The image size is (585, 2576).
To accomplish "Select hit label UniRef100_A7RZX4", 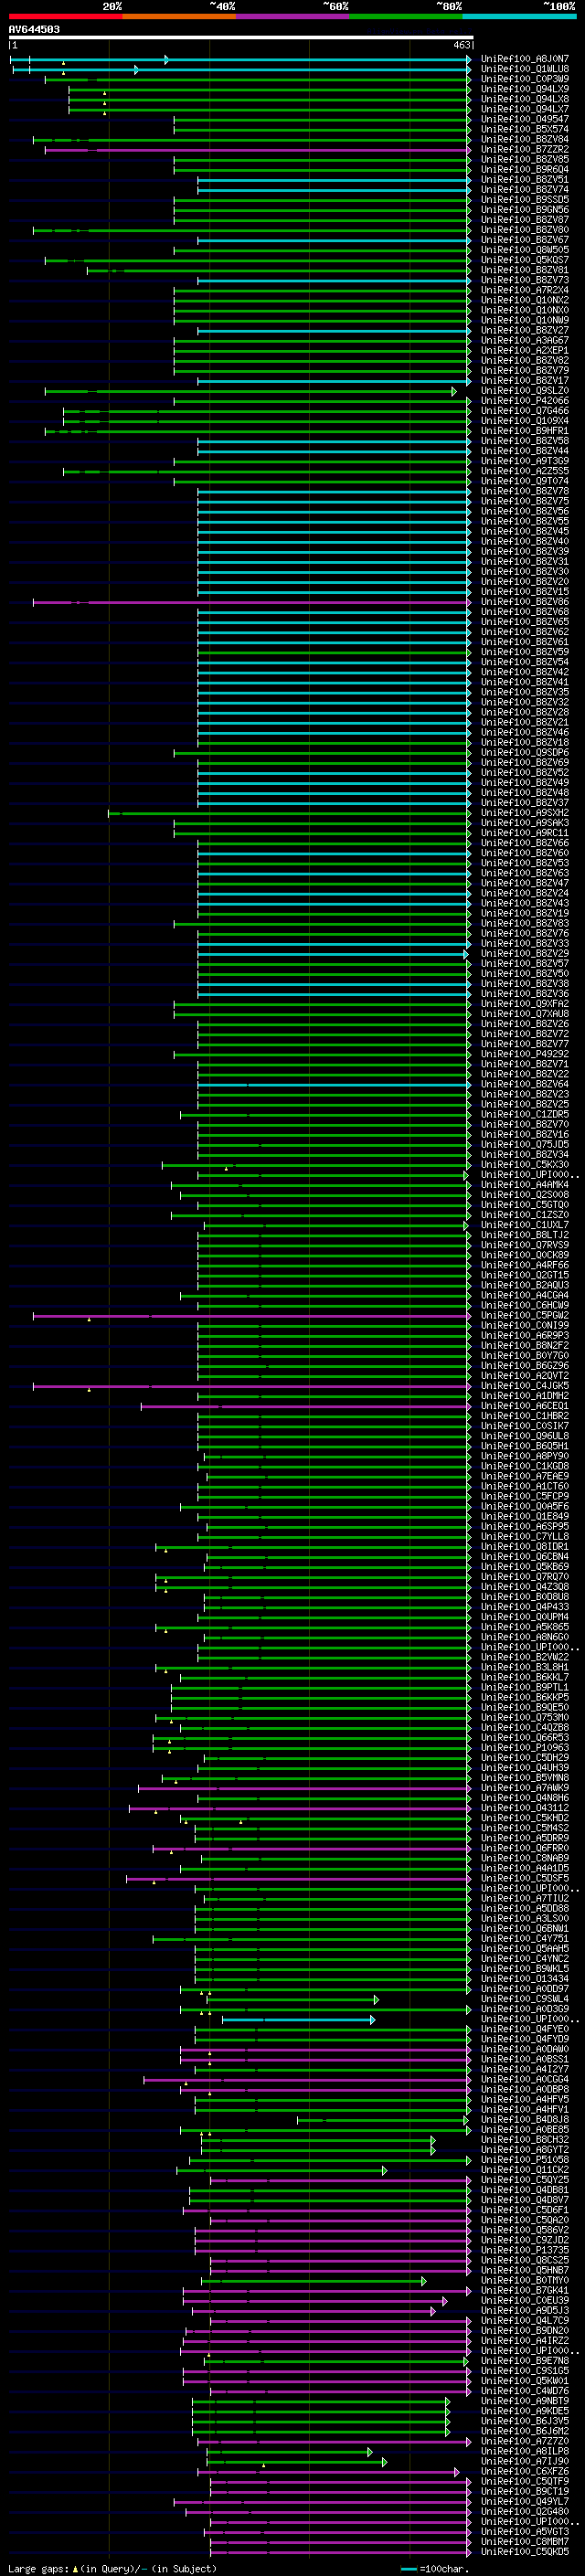I will [x=525, y=290].
